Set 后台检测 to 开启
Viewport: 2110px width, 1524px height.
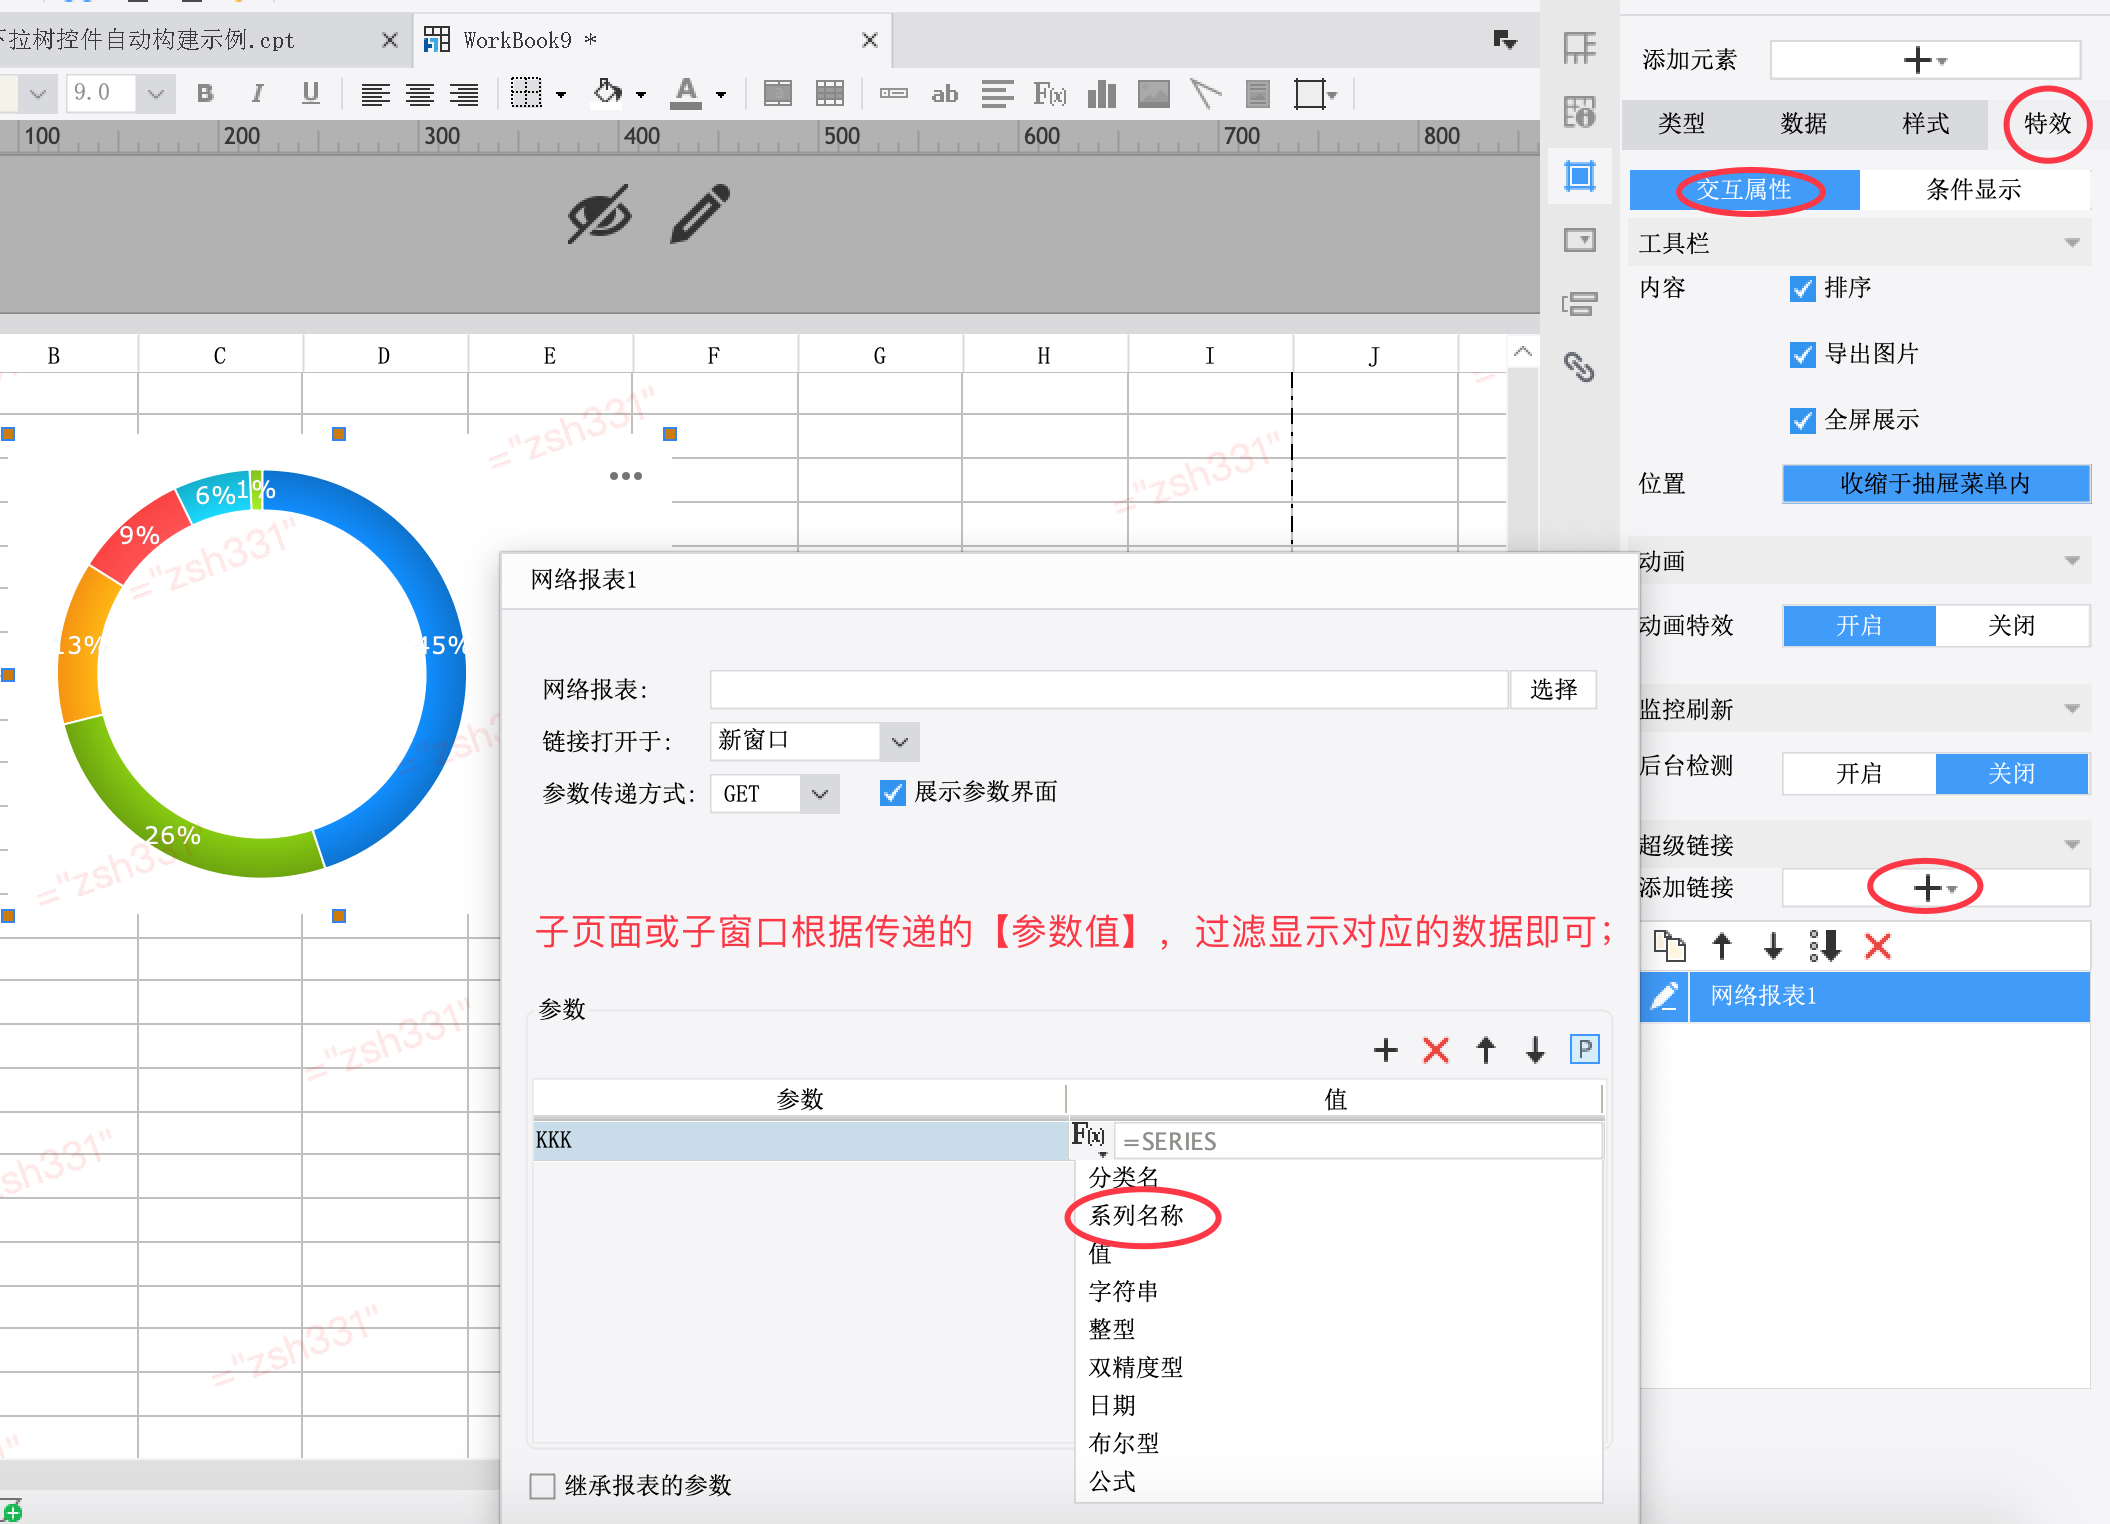click(1859, 774)
